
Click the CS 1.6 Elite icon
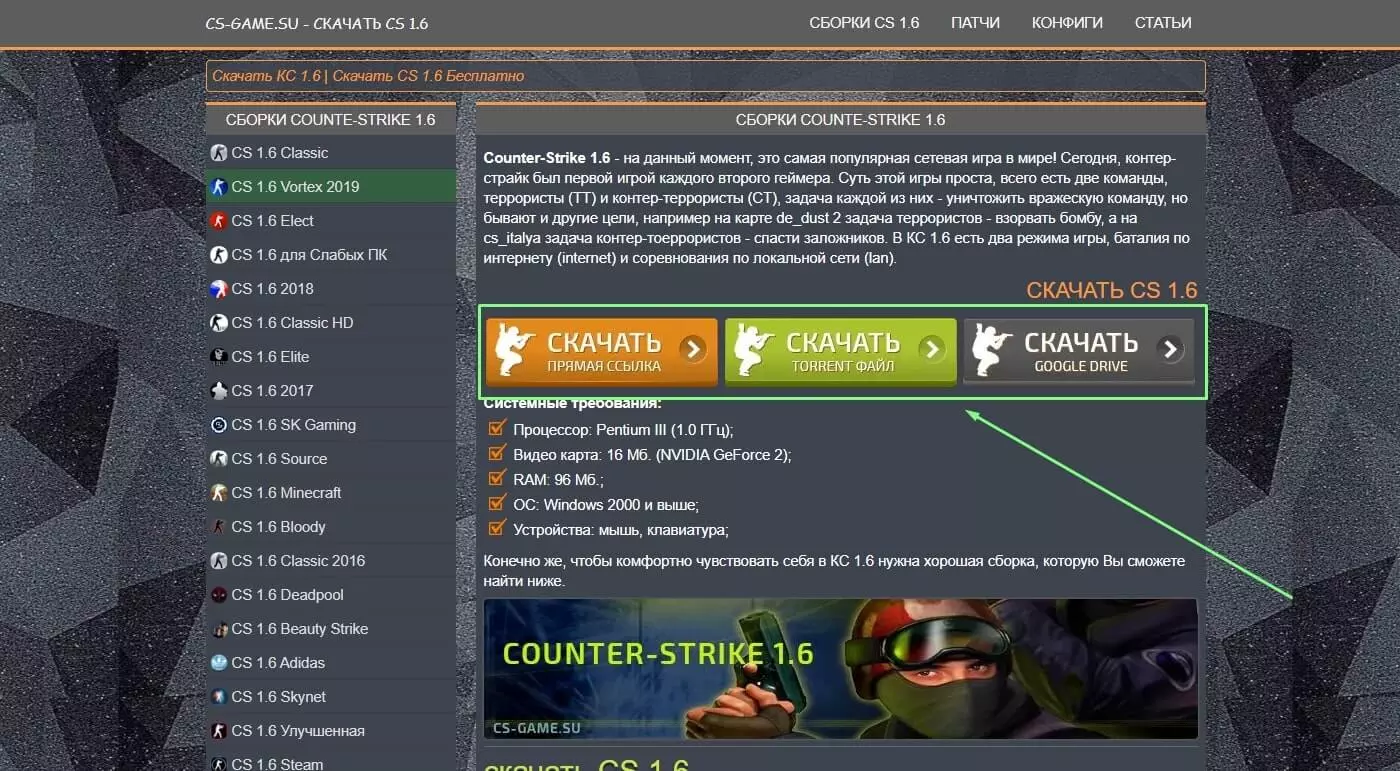(x=219, y=357)
